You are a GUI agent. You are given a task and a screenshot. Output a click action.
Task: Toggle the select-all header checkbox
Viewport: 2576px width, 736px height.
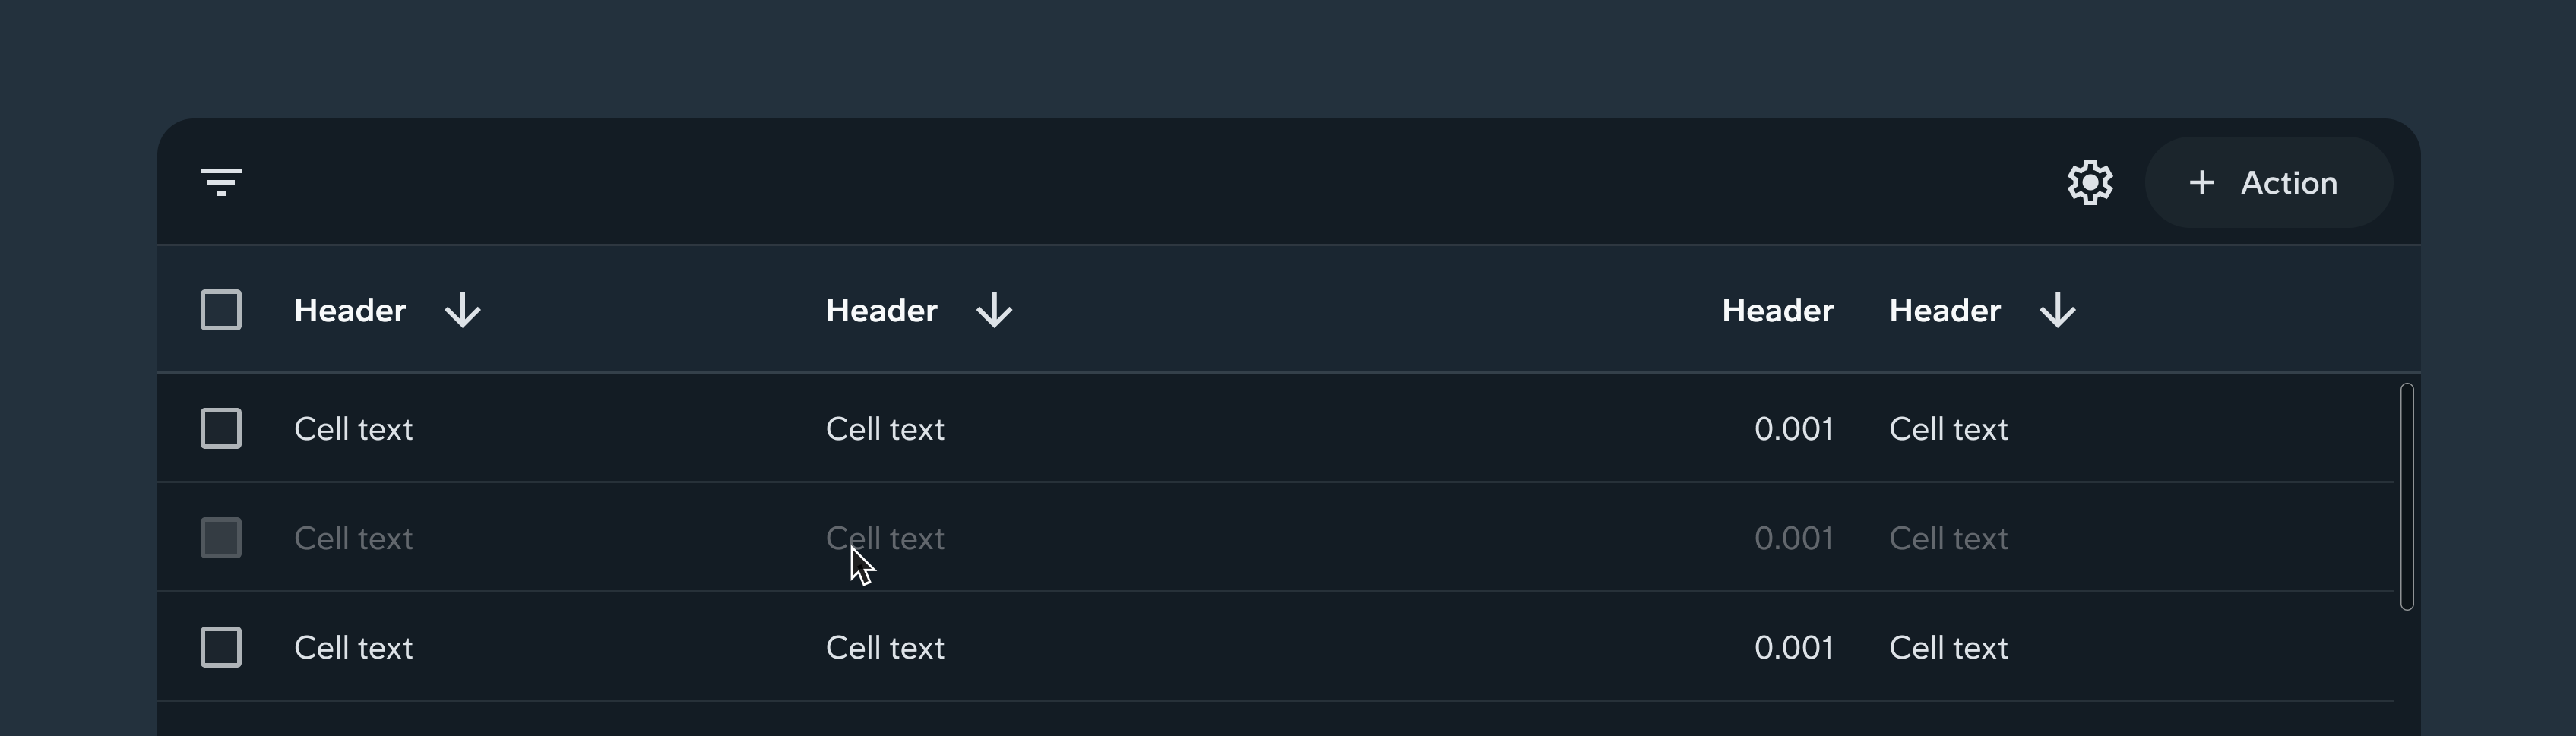click(221, 310)
